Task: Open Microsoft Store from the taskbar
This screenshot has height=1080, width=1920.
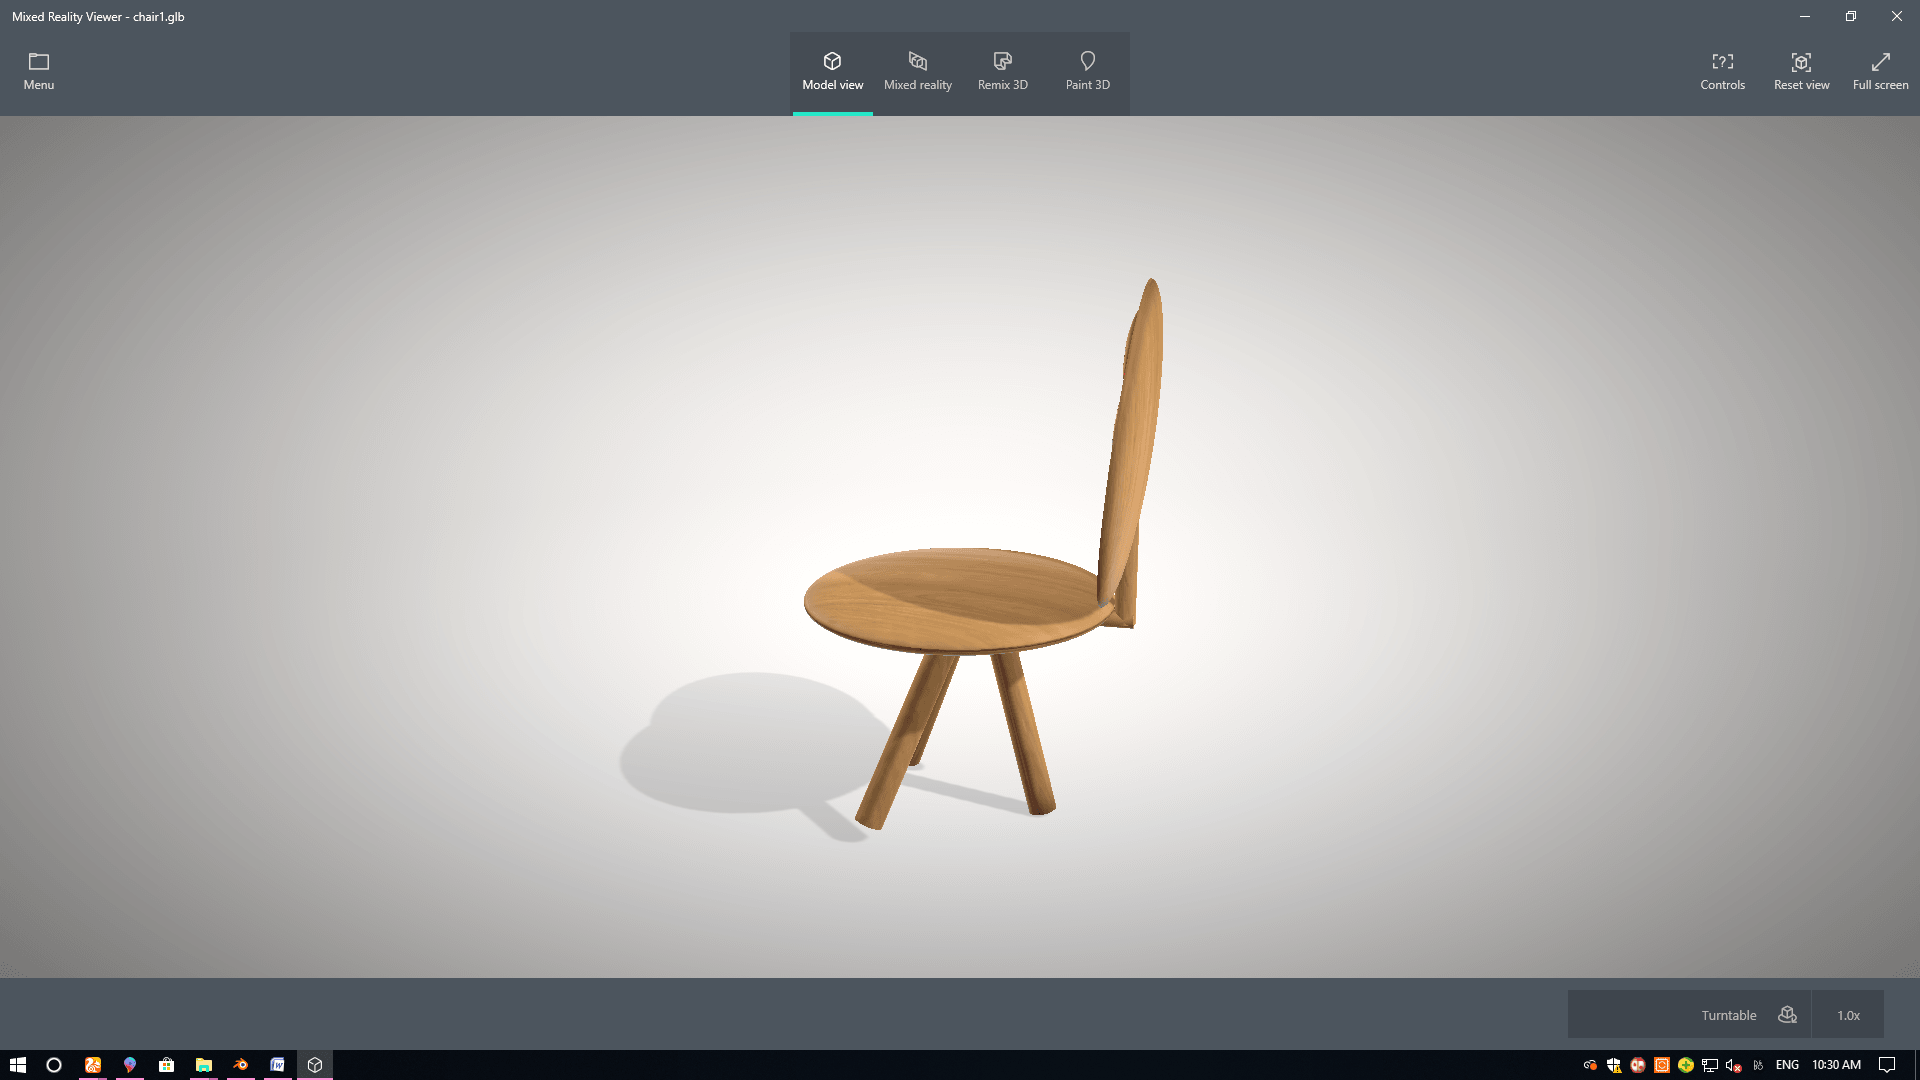Action: 166,1065
